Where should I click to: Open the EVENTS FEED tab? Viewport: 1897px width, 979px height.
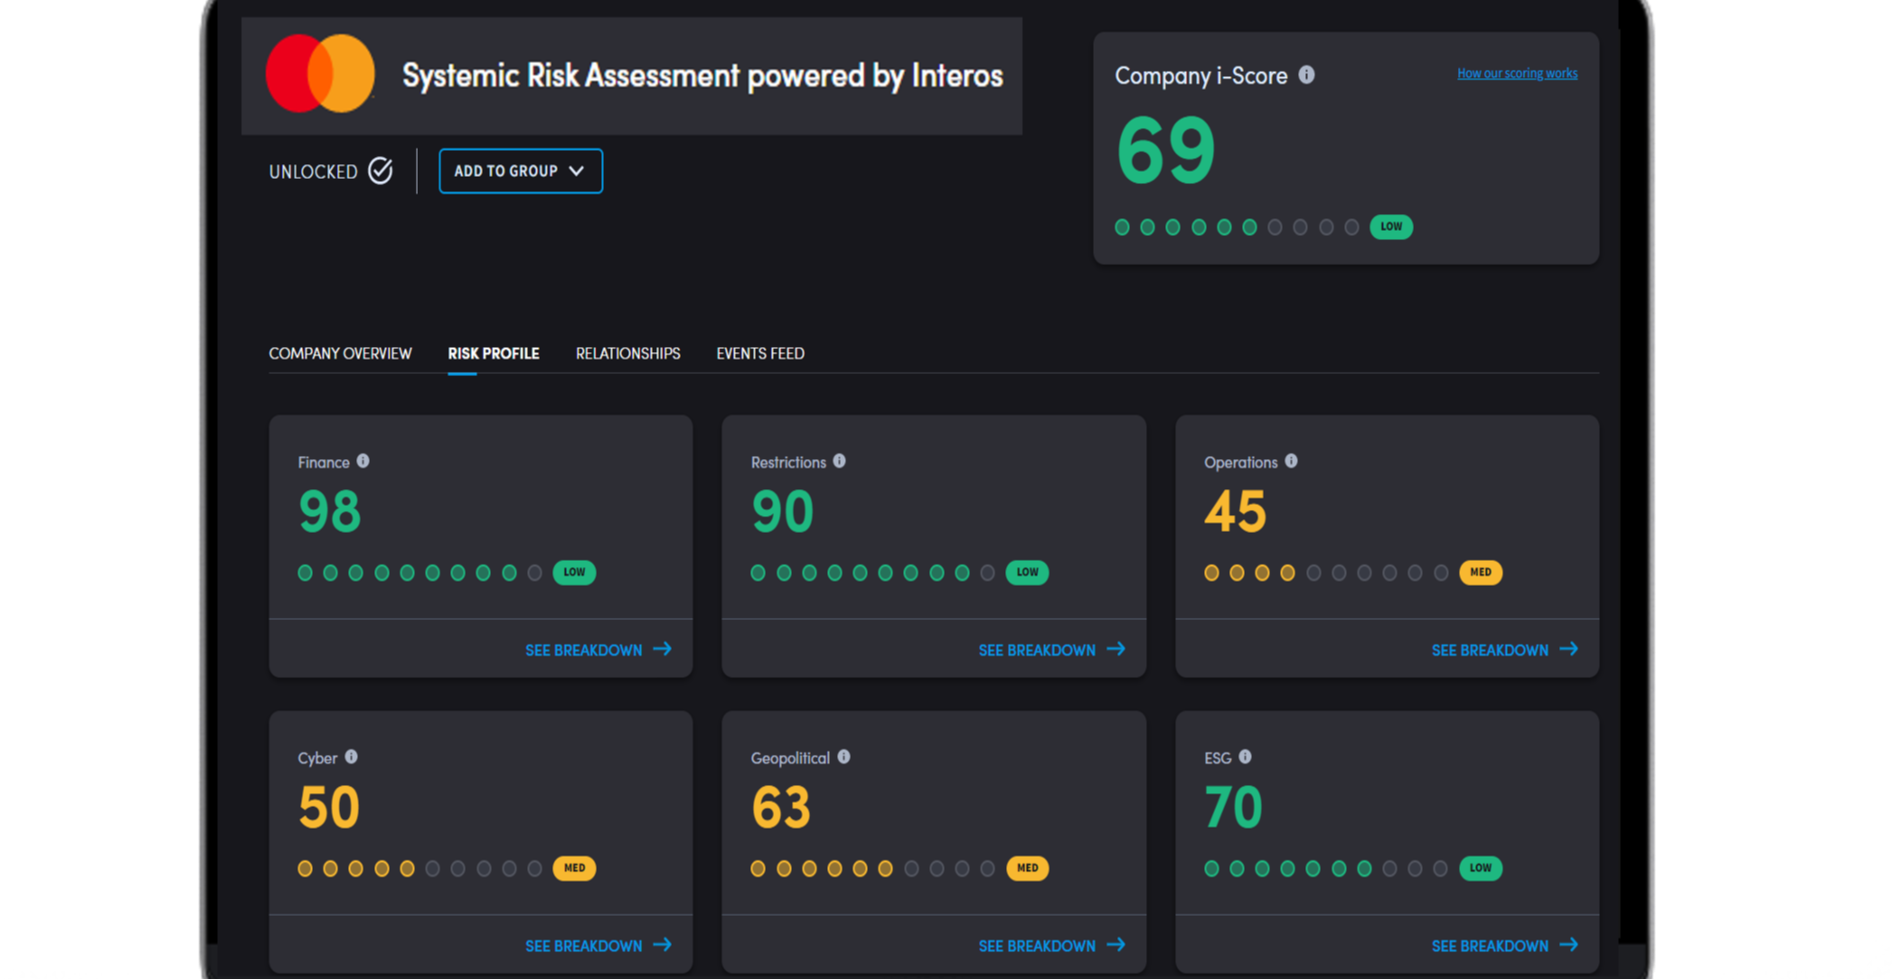[x=760, y=353]
